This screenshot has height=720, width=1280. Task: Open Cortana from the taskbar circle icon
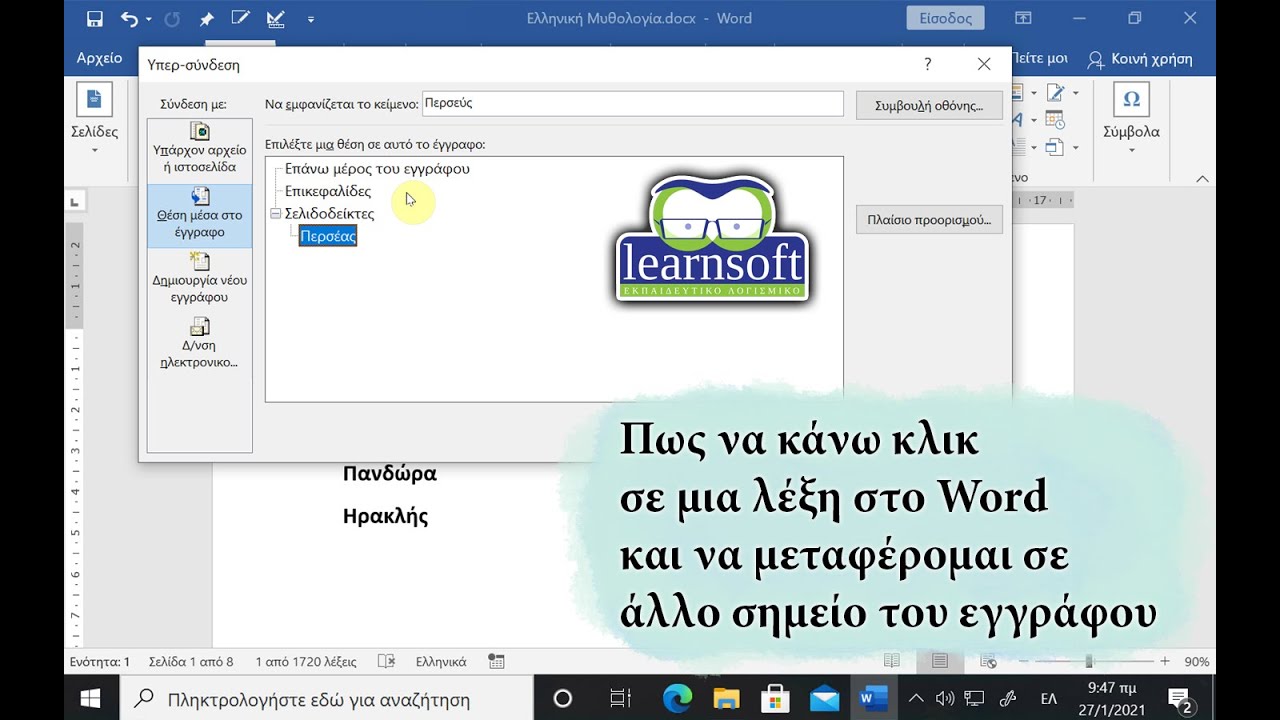click(562, 698)
